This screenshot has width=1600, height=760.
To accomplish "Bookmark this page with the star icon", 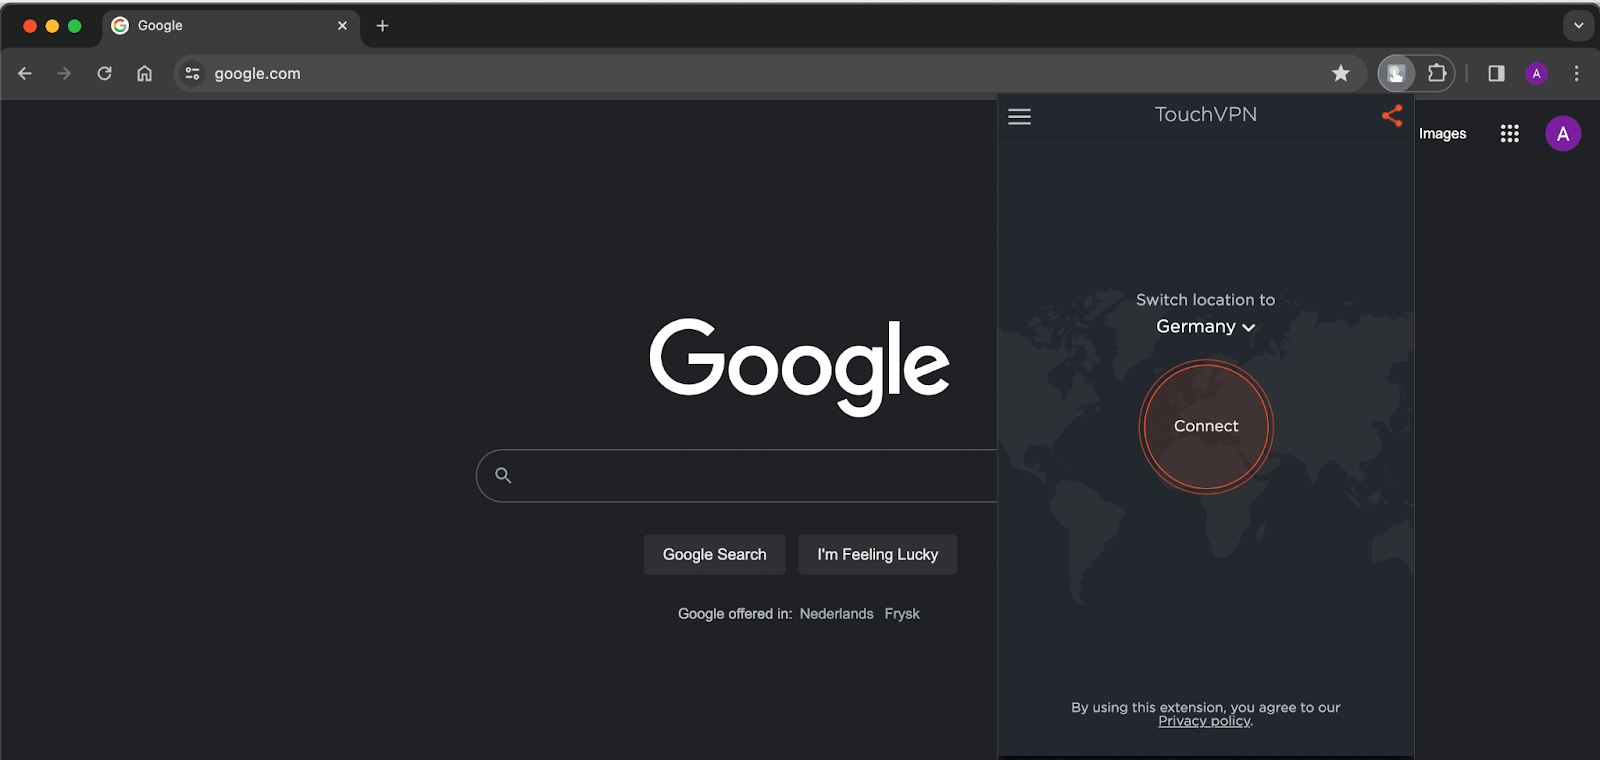I will point(1341,73).
